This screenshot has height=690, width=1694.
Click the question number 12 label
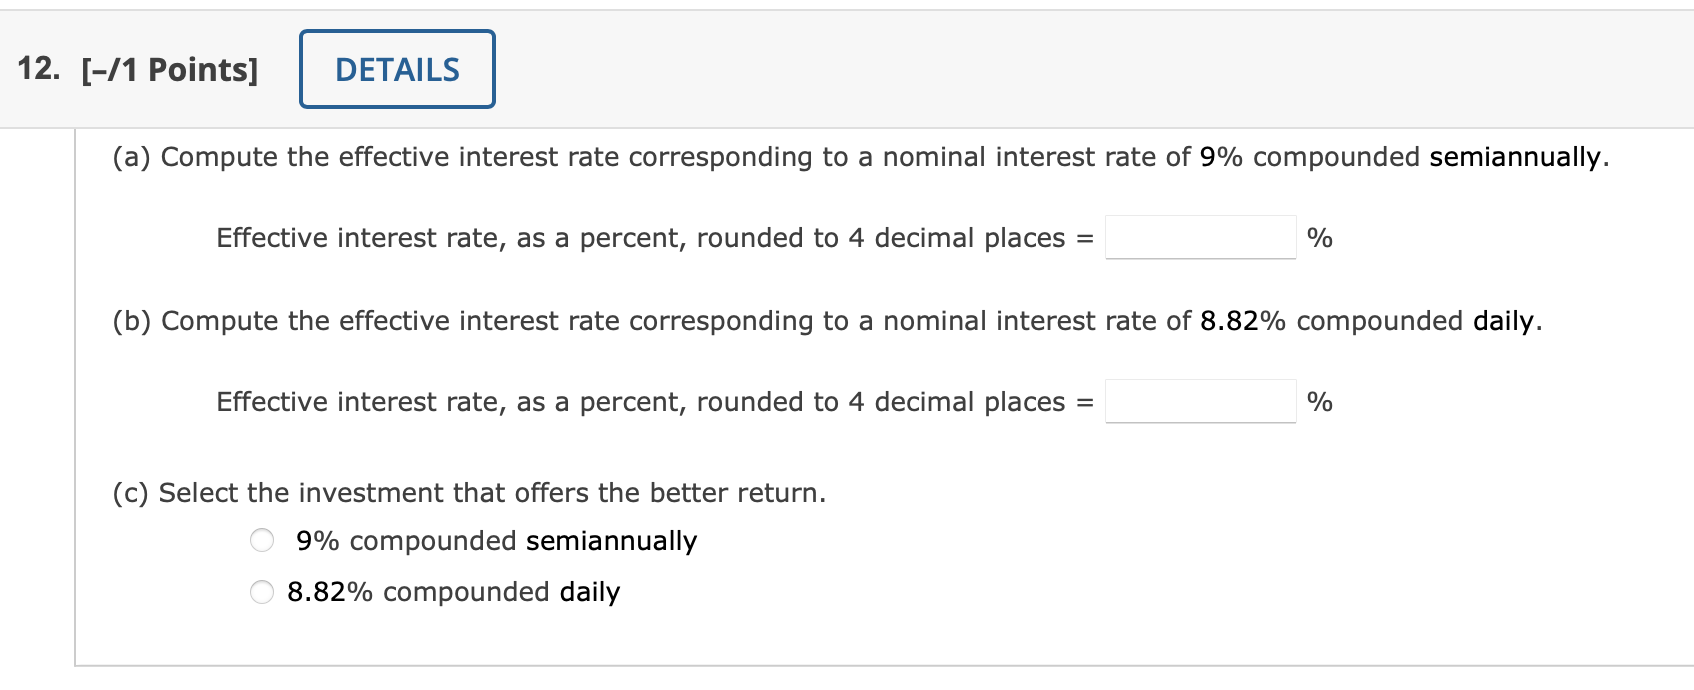[38, 68]
